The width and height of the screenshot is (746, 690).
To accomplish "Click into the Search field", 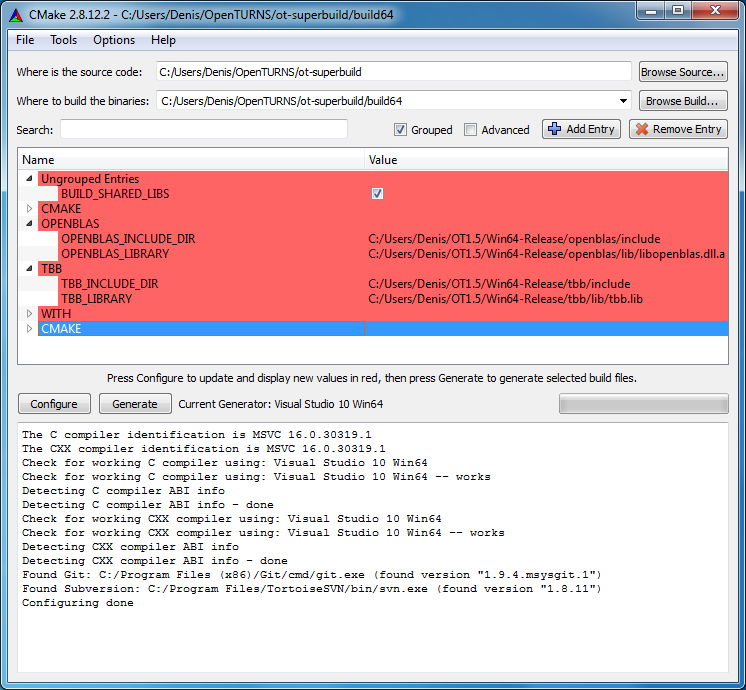I will (x=204, y=129).
